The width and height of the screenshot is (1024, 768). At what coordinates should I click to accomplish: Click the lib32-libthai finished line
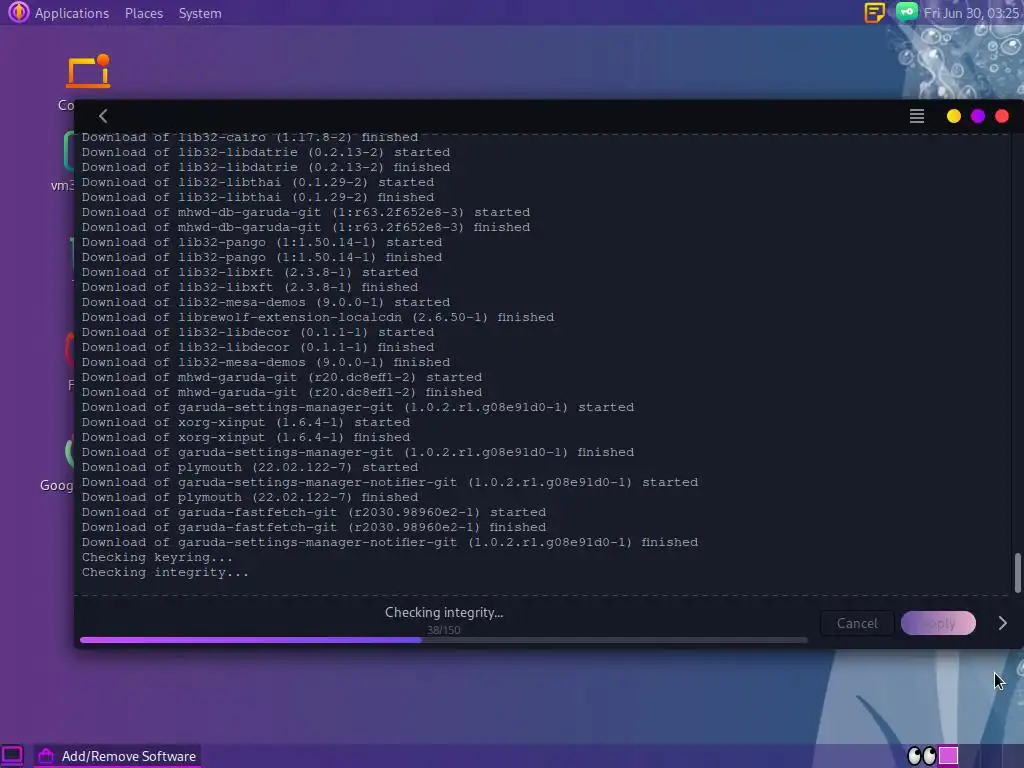coord(258,197)
